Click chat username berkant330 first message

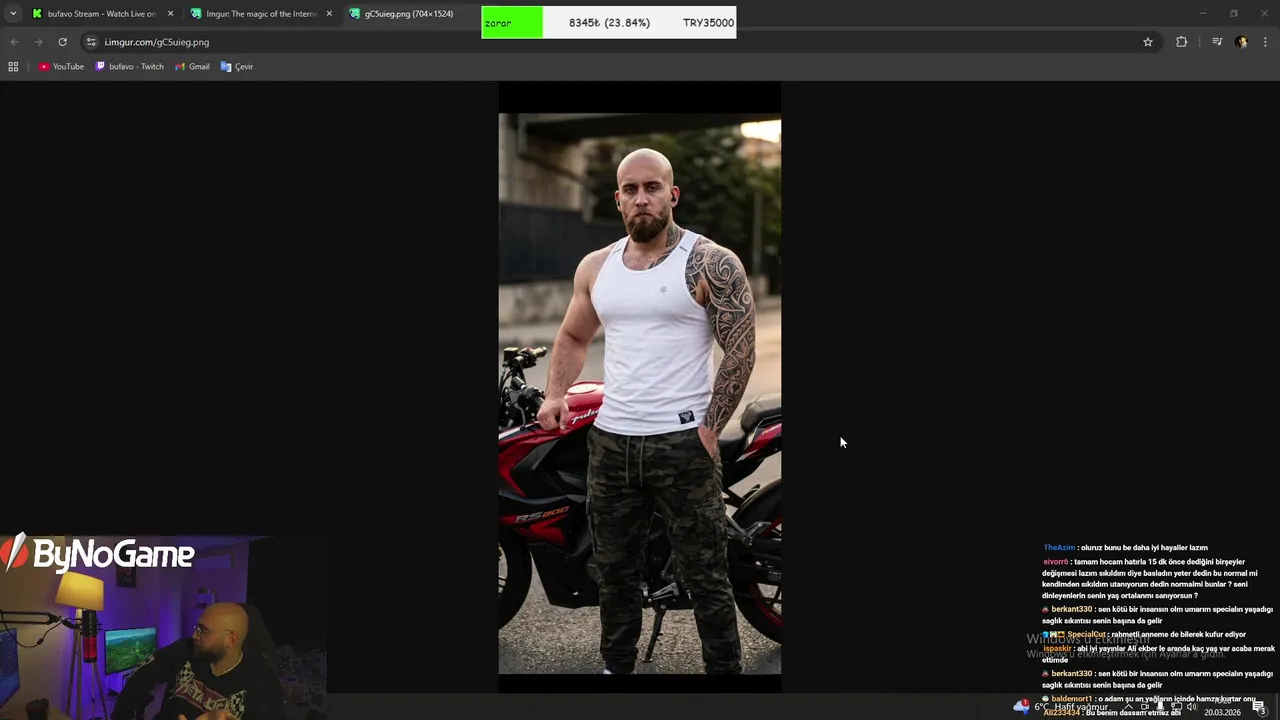1071,609
